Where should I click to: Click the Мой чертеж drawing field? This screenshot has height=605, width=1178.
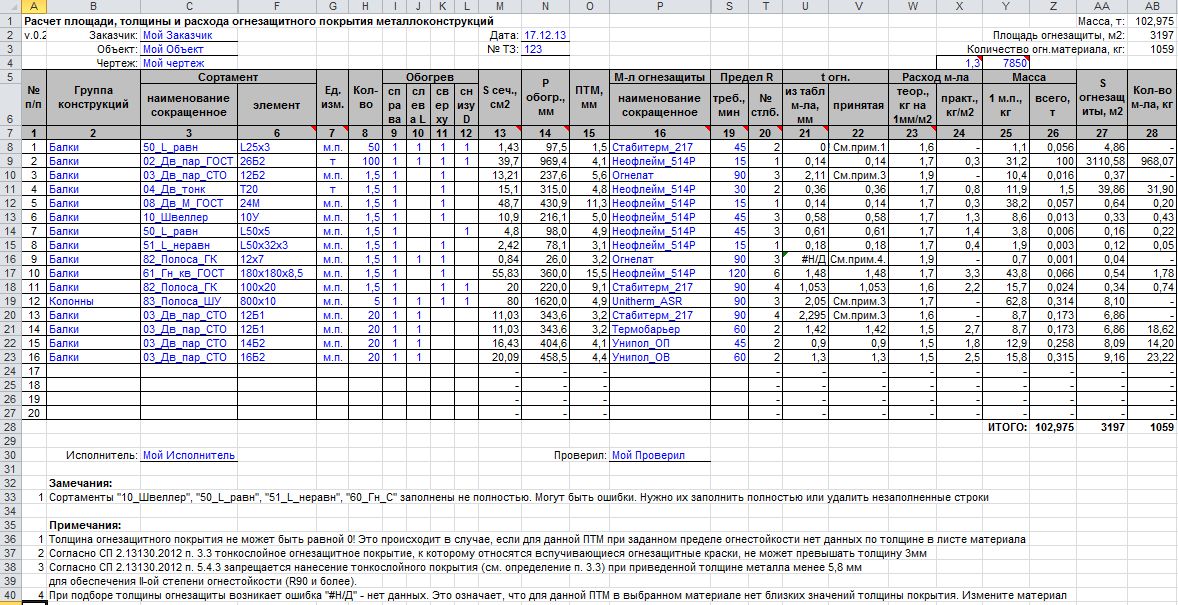189,62
